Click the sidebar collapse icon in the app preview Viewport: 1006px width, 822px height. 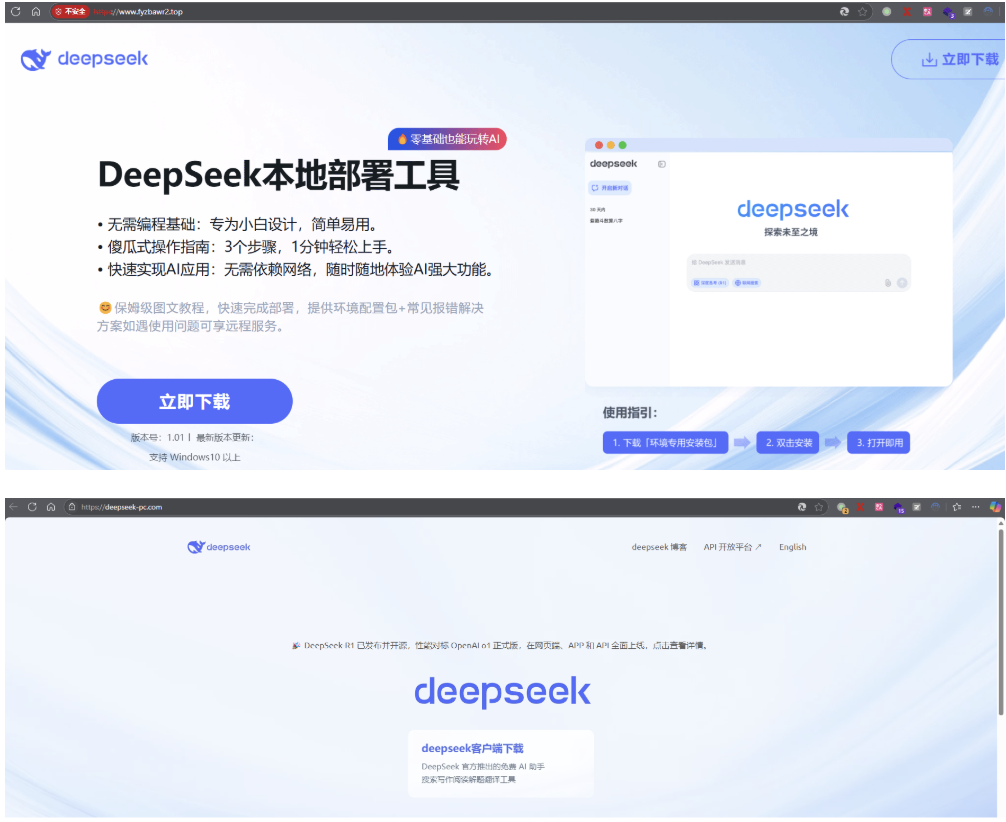pos(662,164)
